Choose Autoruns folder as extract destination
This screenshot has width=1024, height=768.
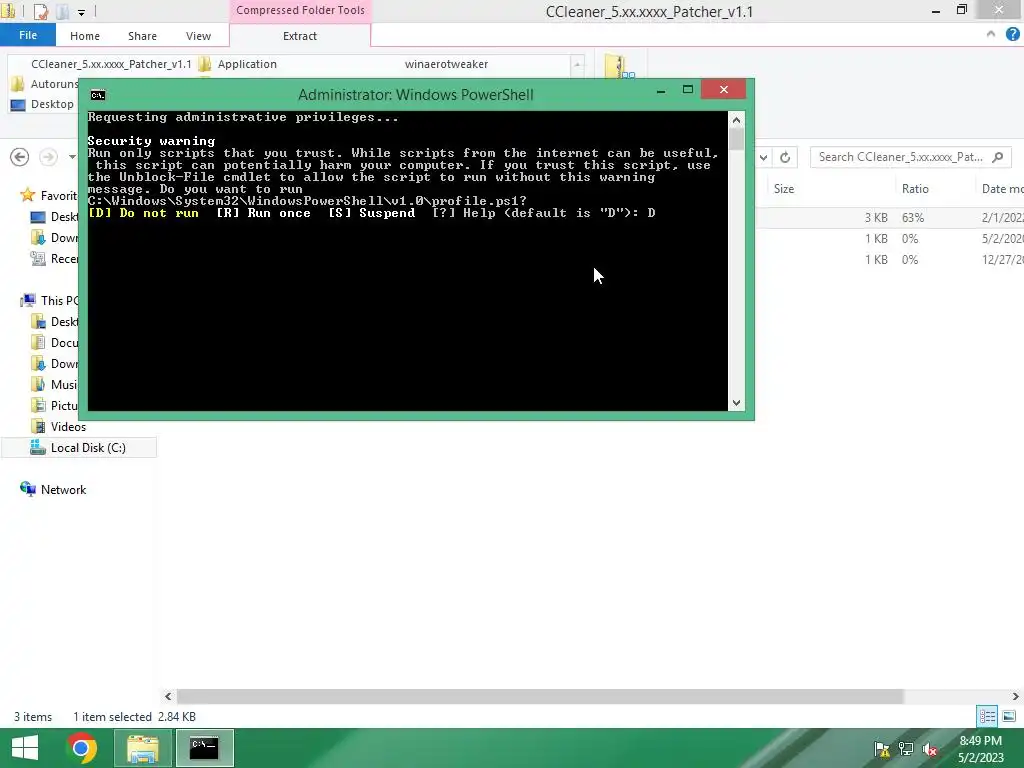tap(44, 84)
